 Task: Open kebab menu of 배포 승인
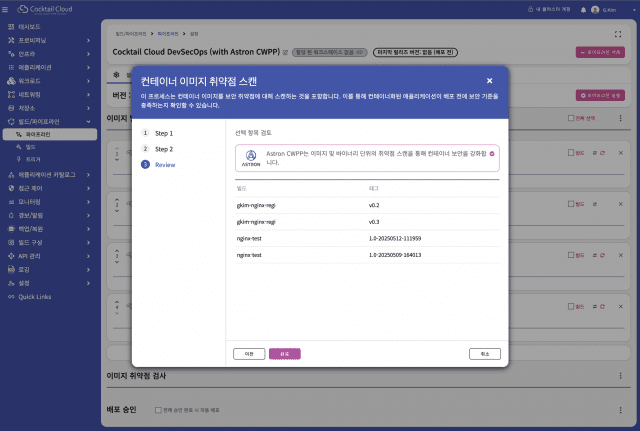click(x=620, y=410)
